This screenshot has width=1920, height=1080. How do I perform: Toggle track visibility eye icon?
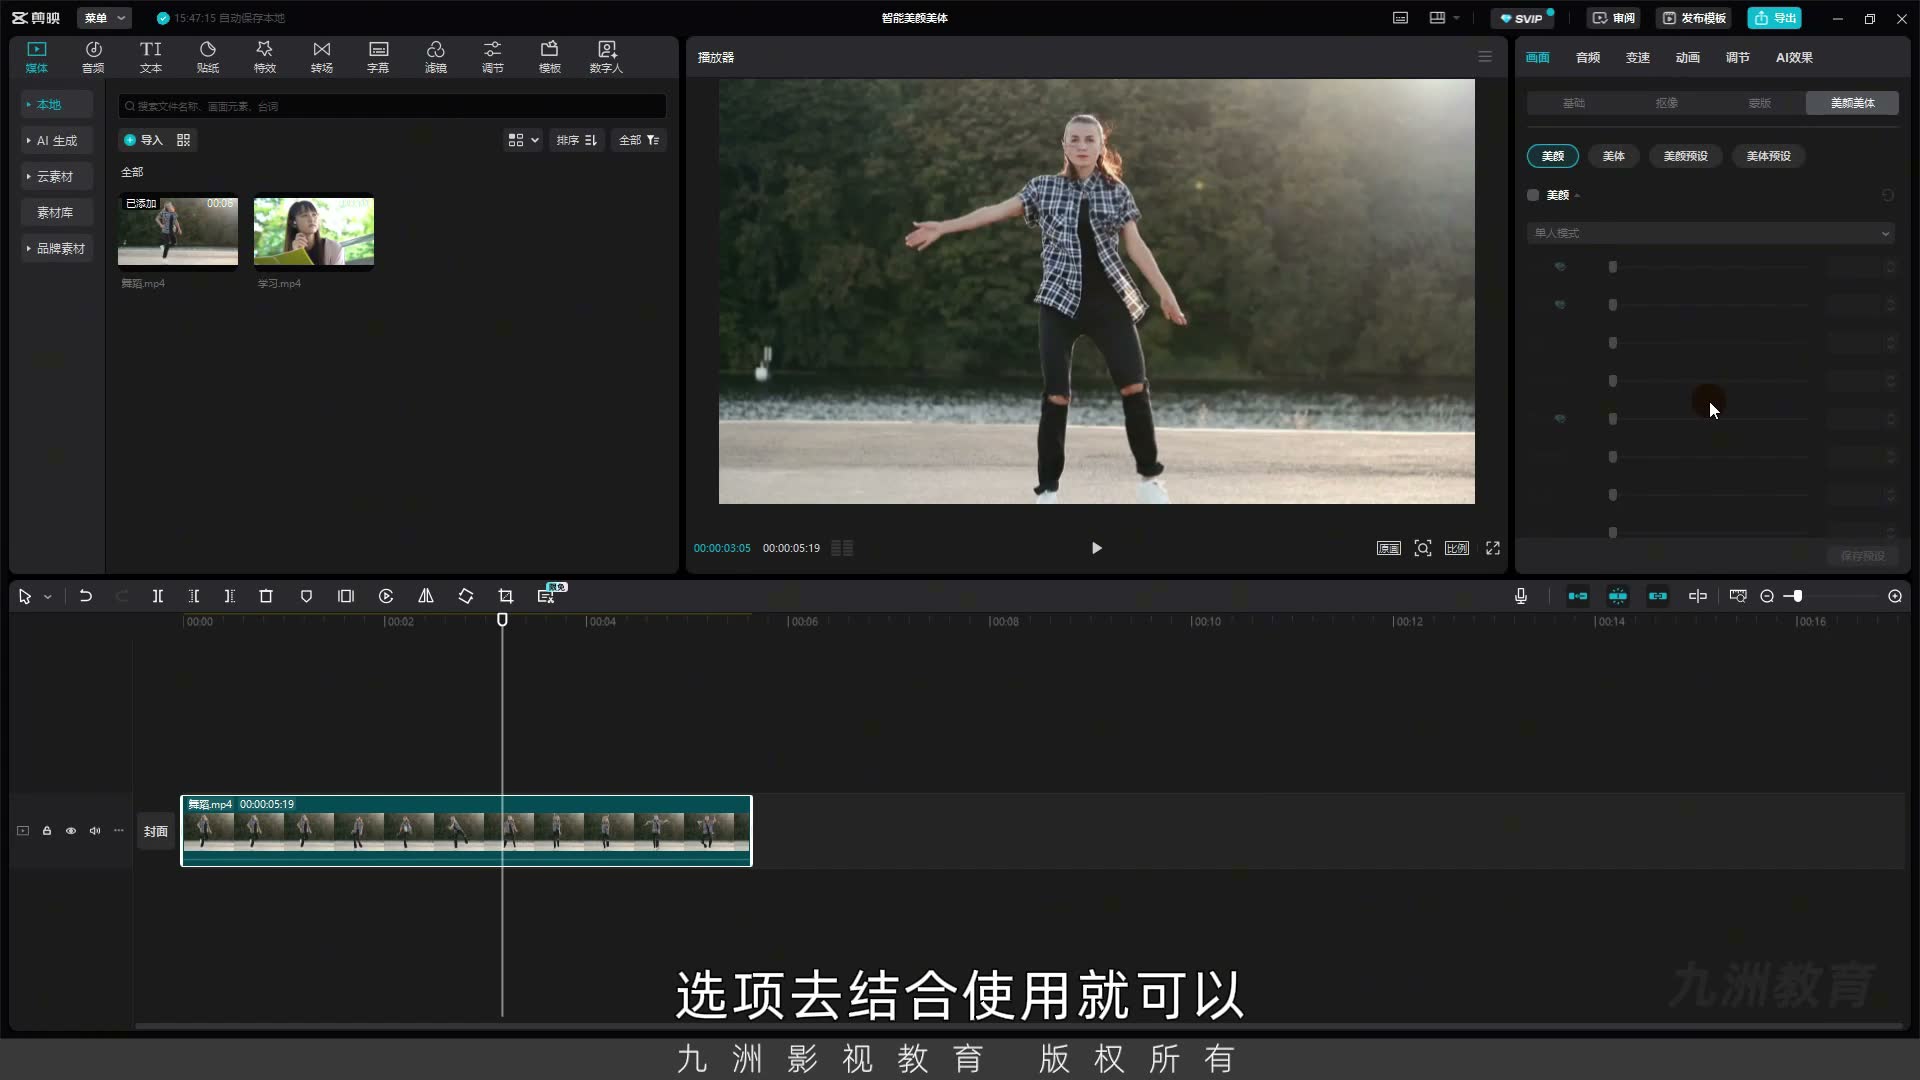tap(71, 831)
